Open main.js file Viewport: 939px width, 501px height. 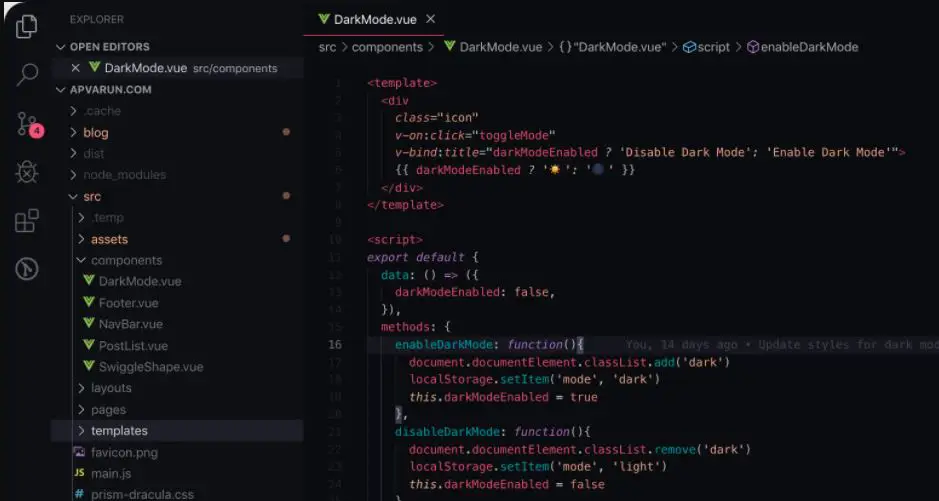click(x=111, y=473)
